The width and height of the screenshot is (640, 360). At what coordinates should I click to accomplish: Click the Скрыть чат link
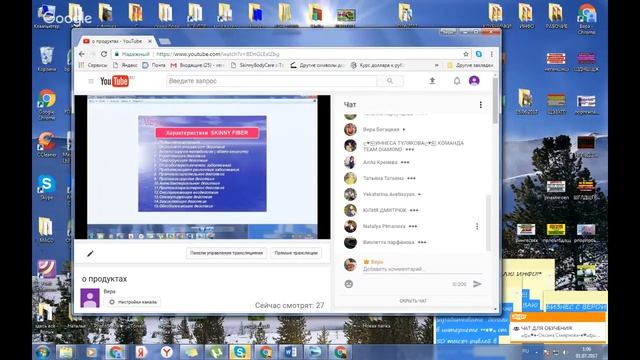click(413, 301)
